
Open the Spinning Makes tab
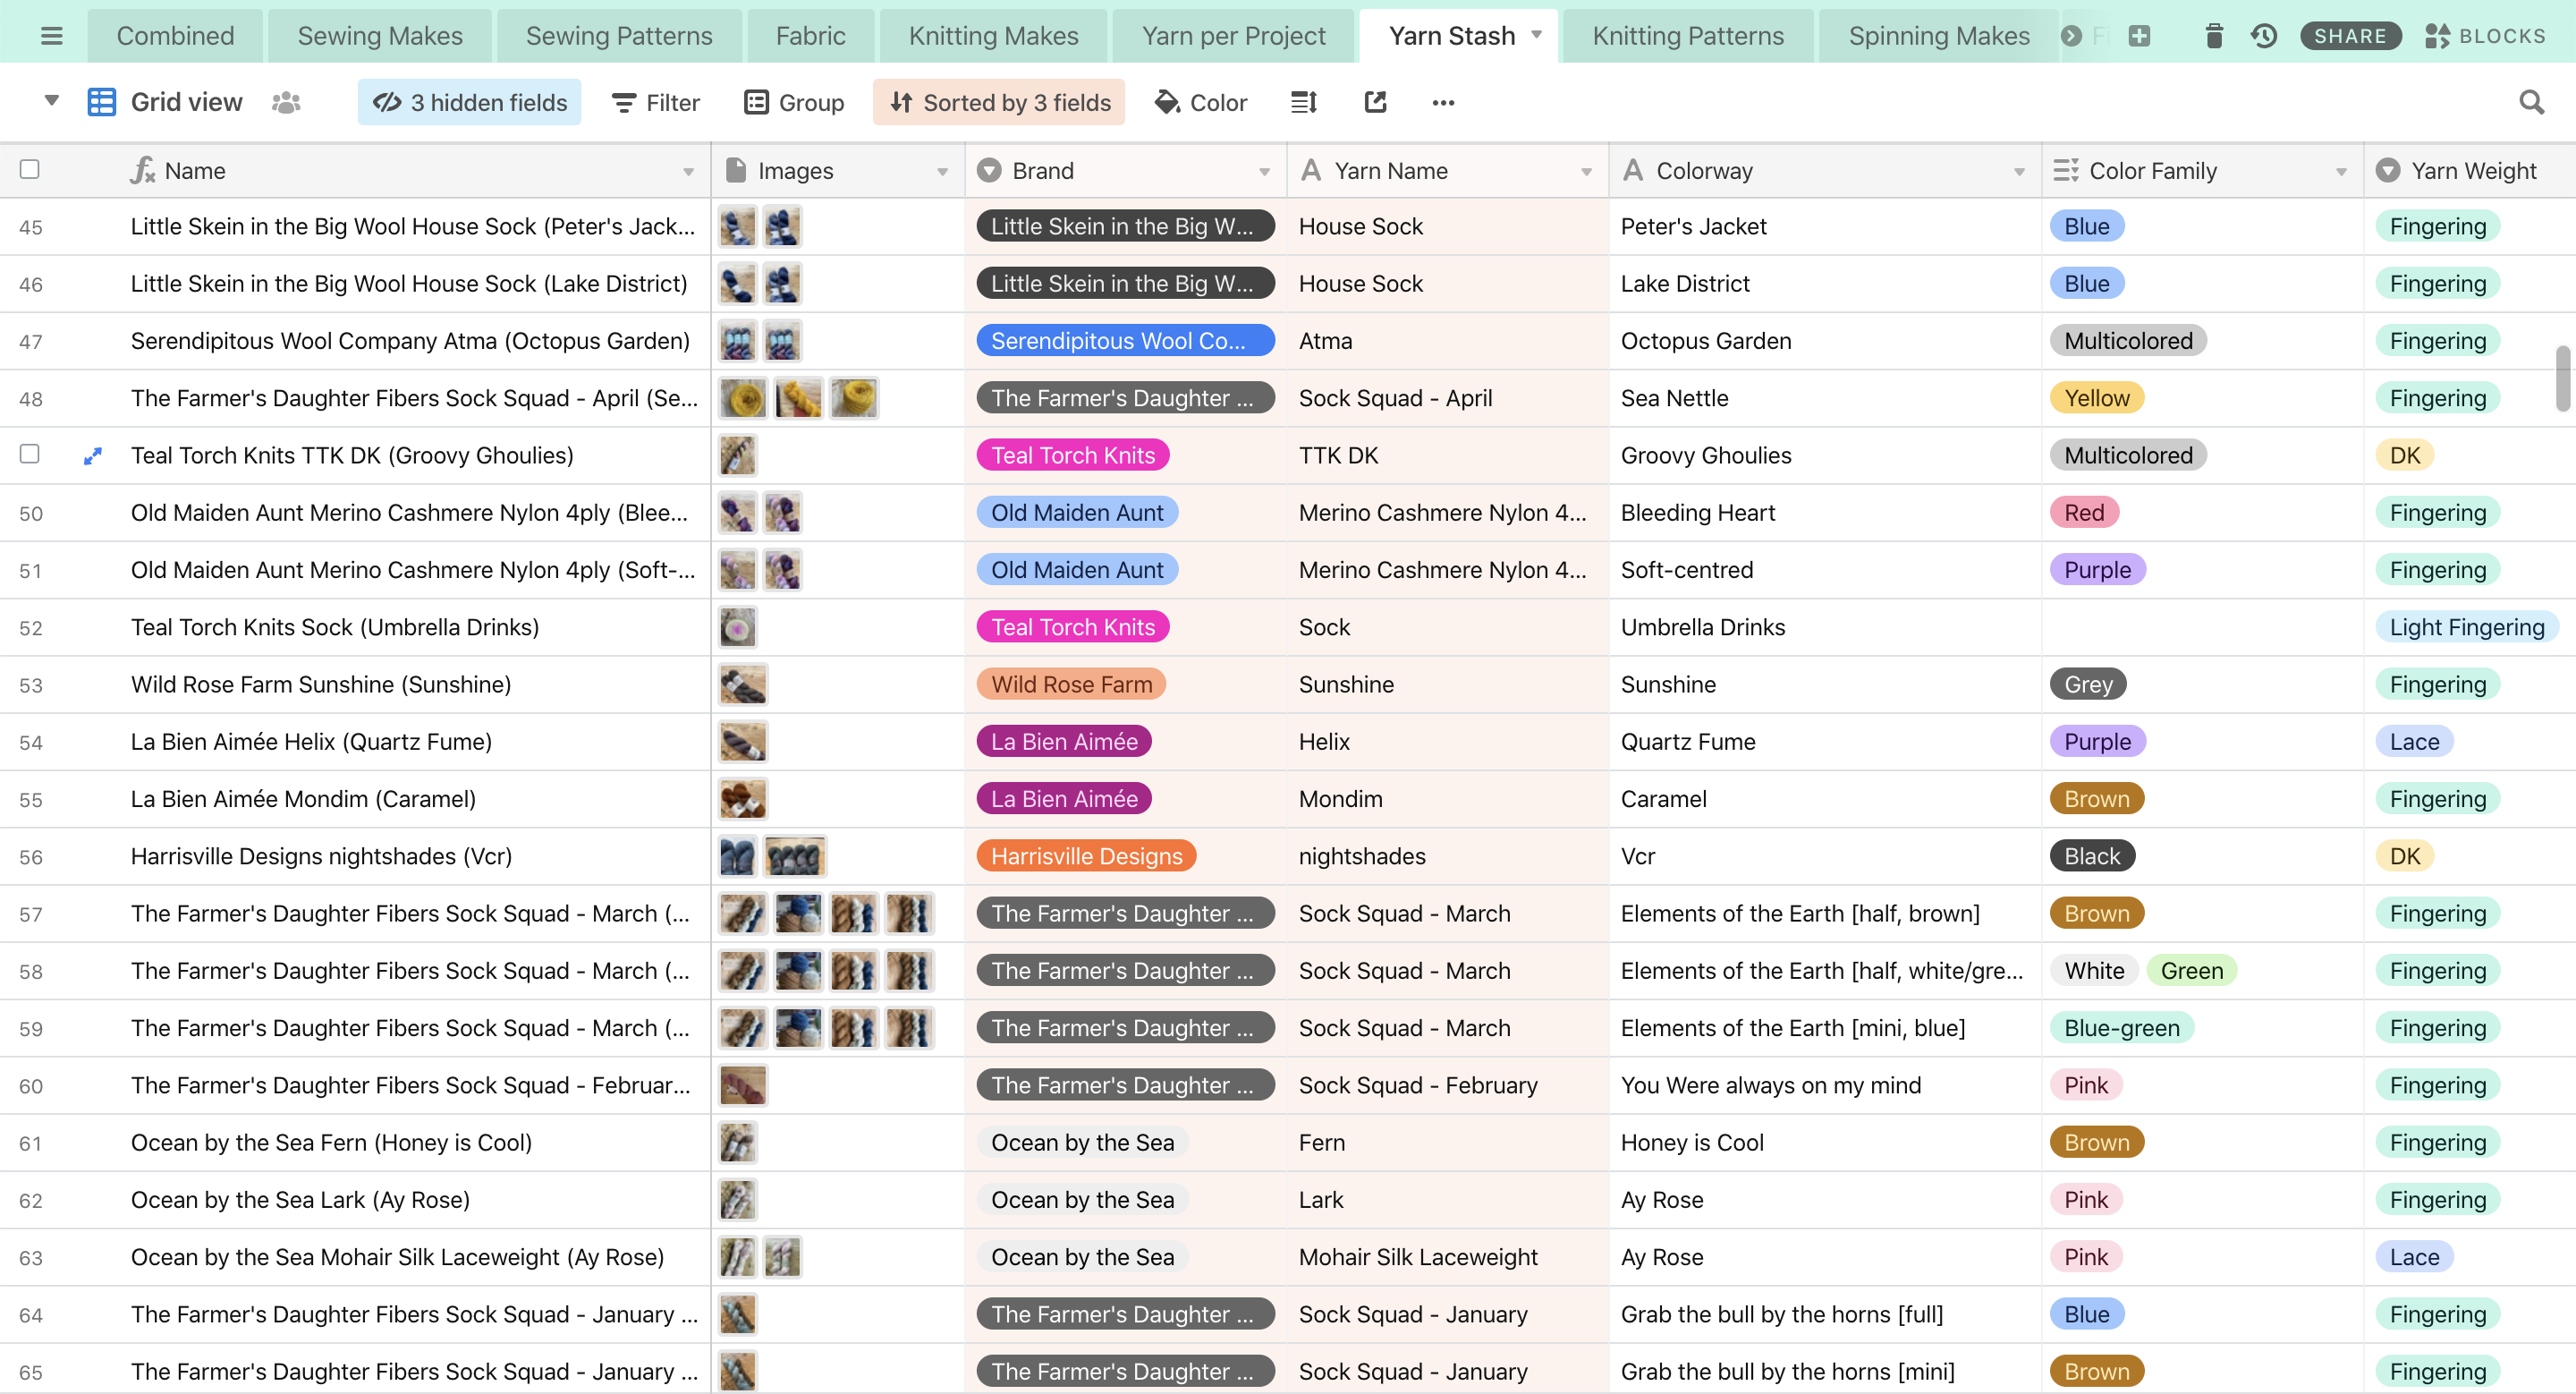tap(1939, 36)
